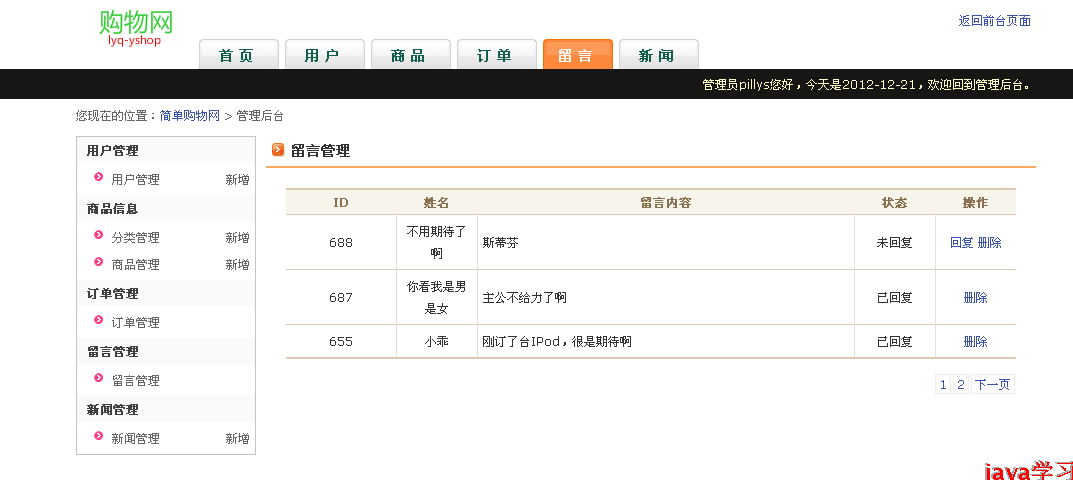Click the 留言内容 column header
Viewport: 1073px width, 480px height.
point(666,203)
